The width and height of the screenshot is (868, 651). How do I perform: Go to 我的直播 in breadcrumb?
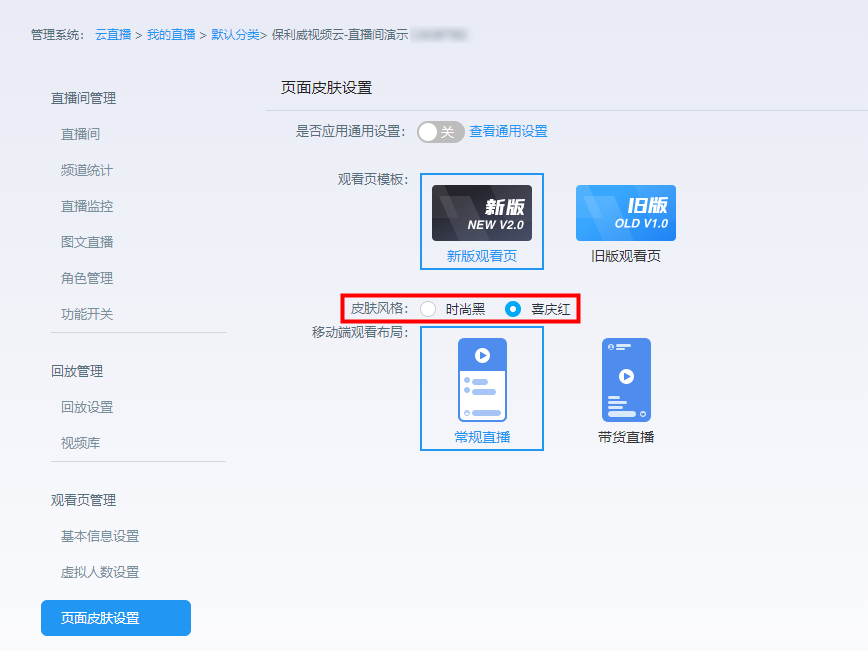pos(171,35)
